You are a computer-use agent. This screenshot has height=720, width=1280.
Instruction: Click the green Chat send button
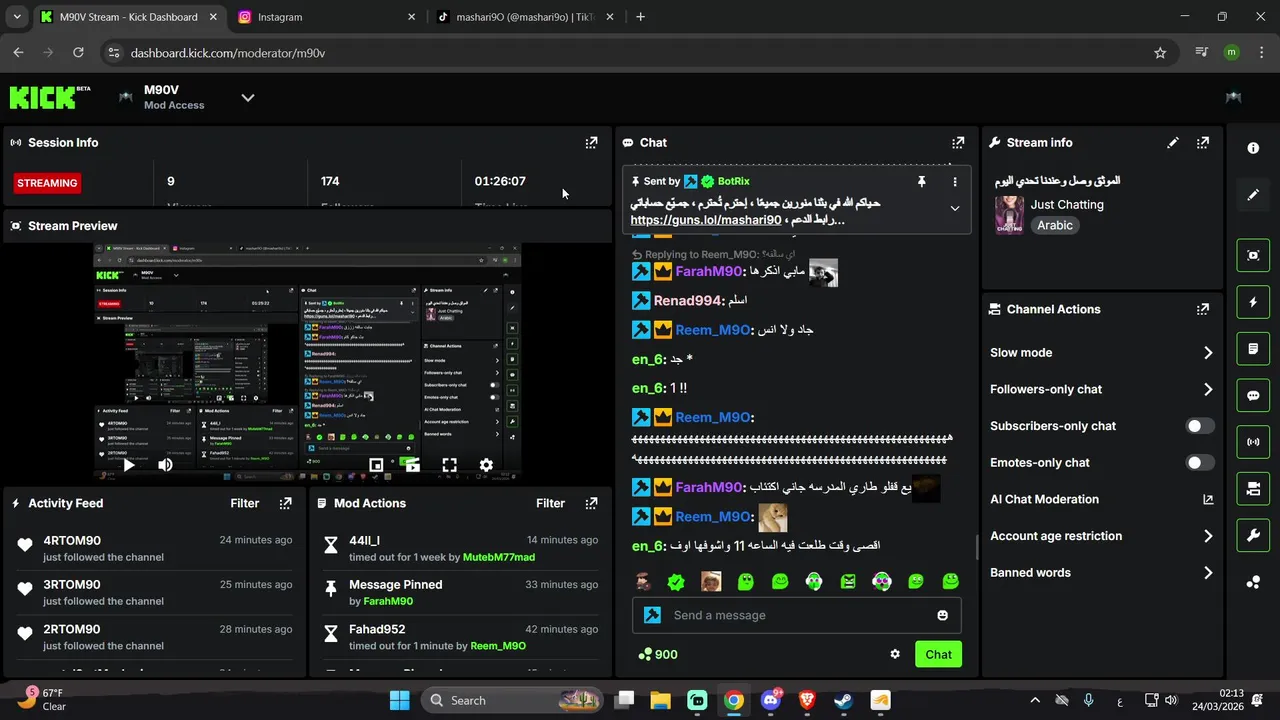(x=938, y=654)
